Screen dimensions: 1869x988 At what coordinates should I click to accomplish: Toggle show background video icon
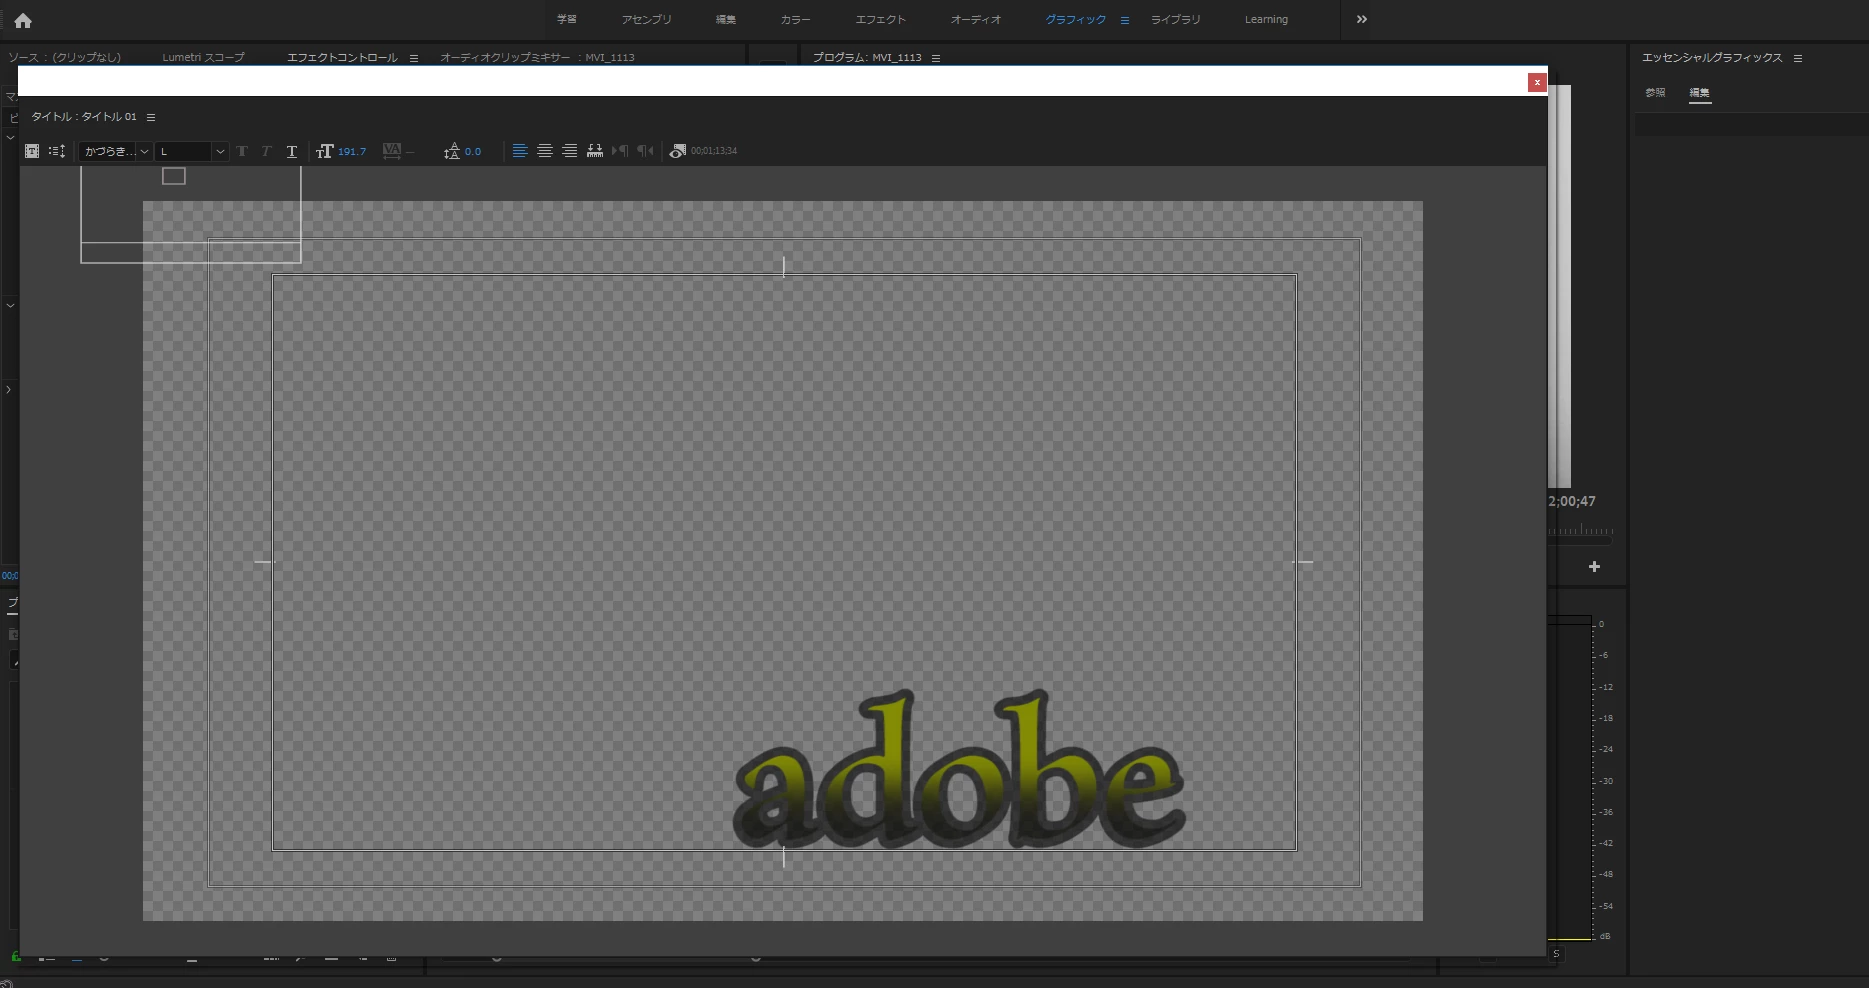tap(677, 151)
